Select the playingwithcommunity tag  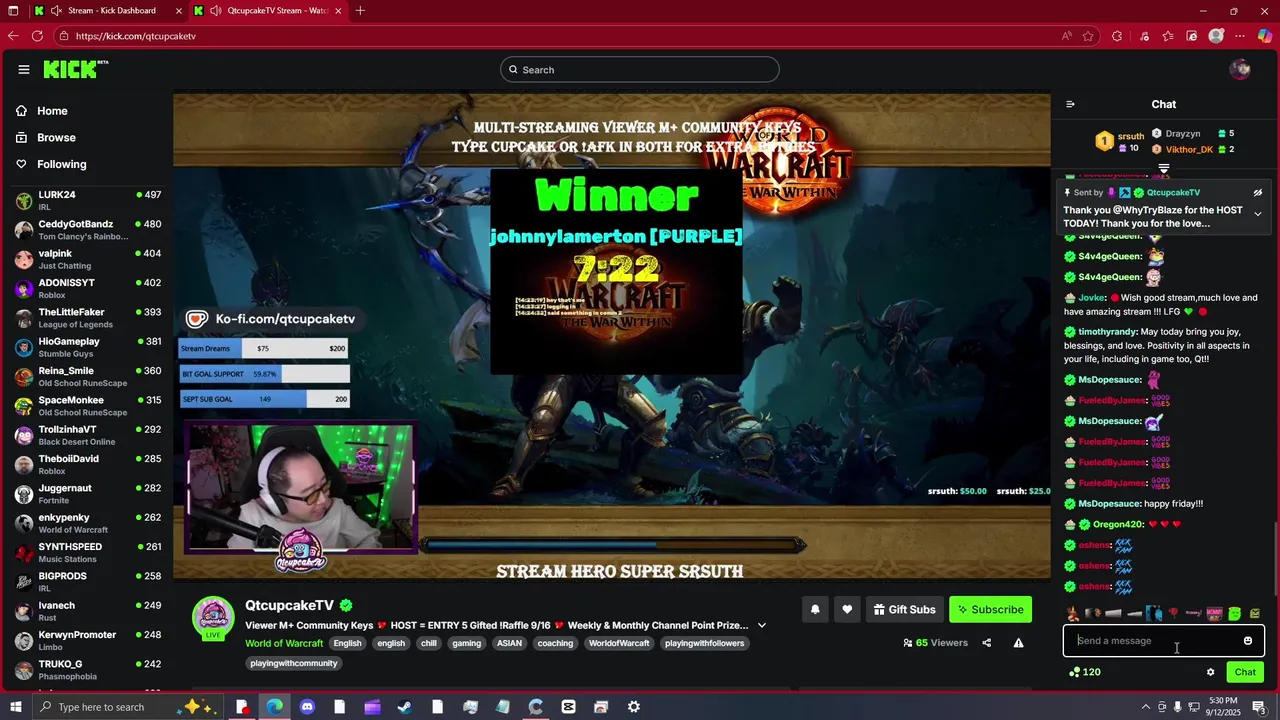[293, 663]
